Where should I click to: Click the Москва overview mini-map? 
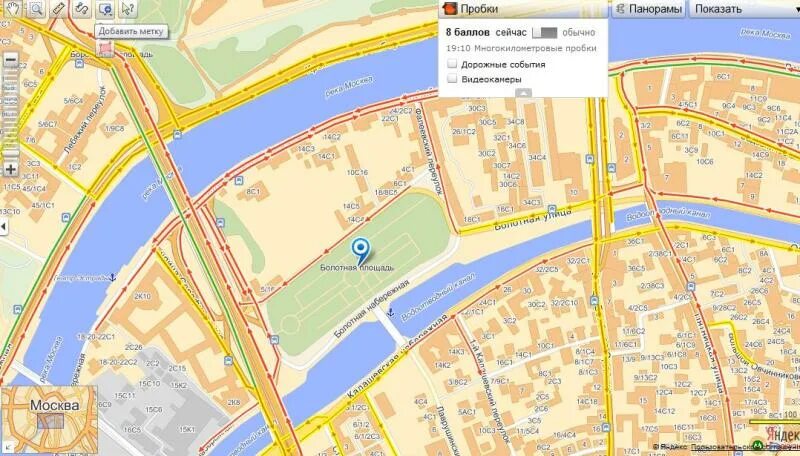point(49,421)
